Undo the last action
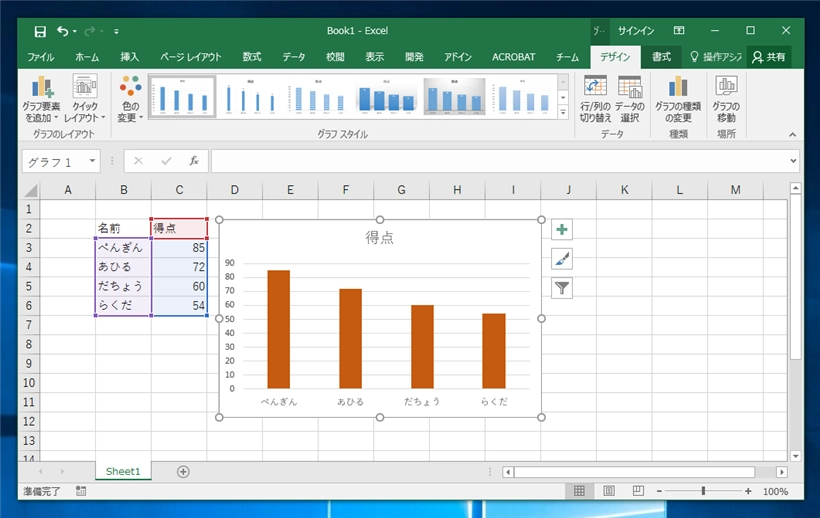Screen dimensions: 820x518 [x=62, y=31]
